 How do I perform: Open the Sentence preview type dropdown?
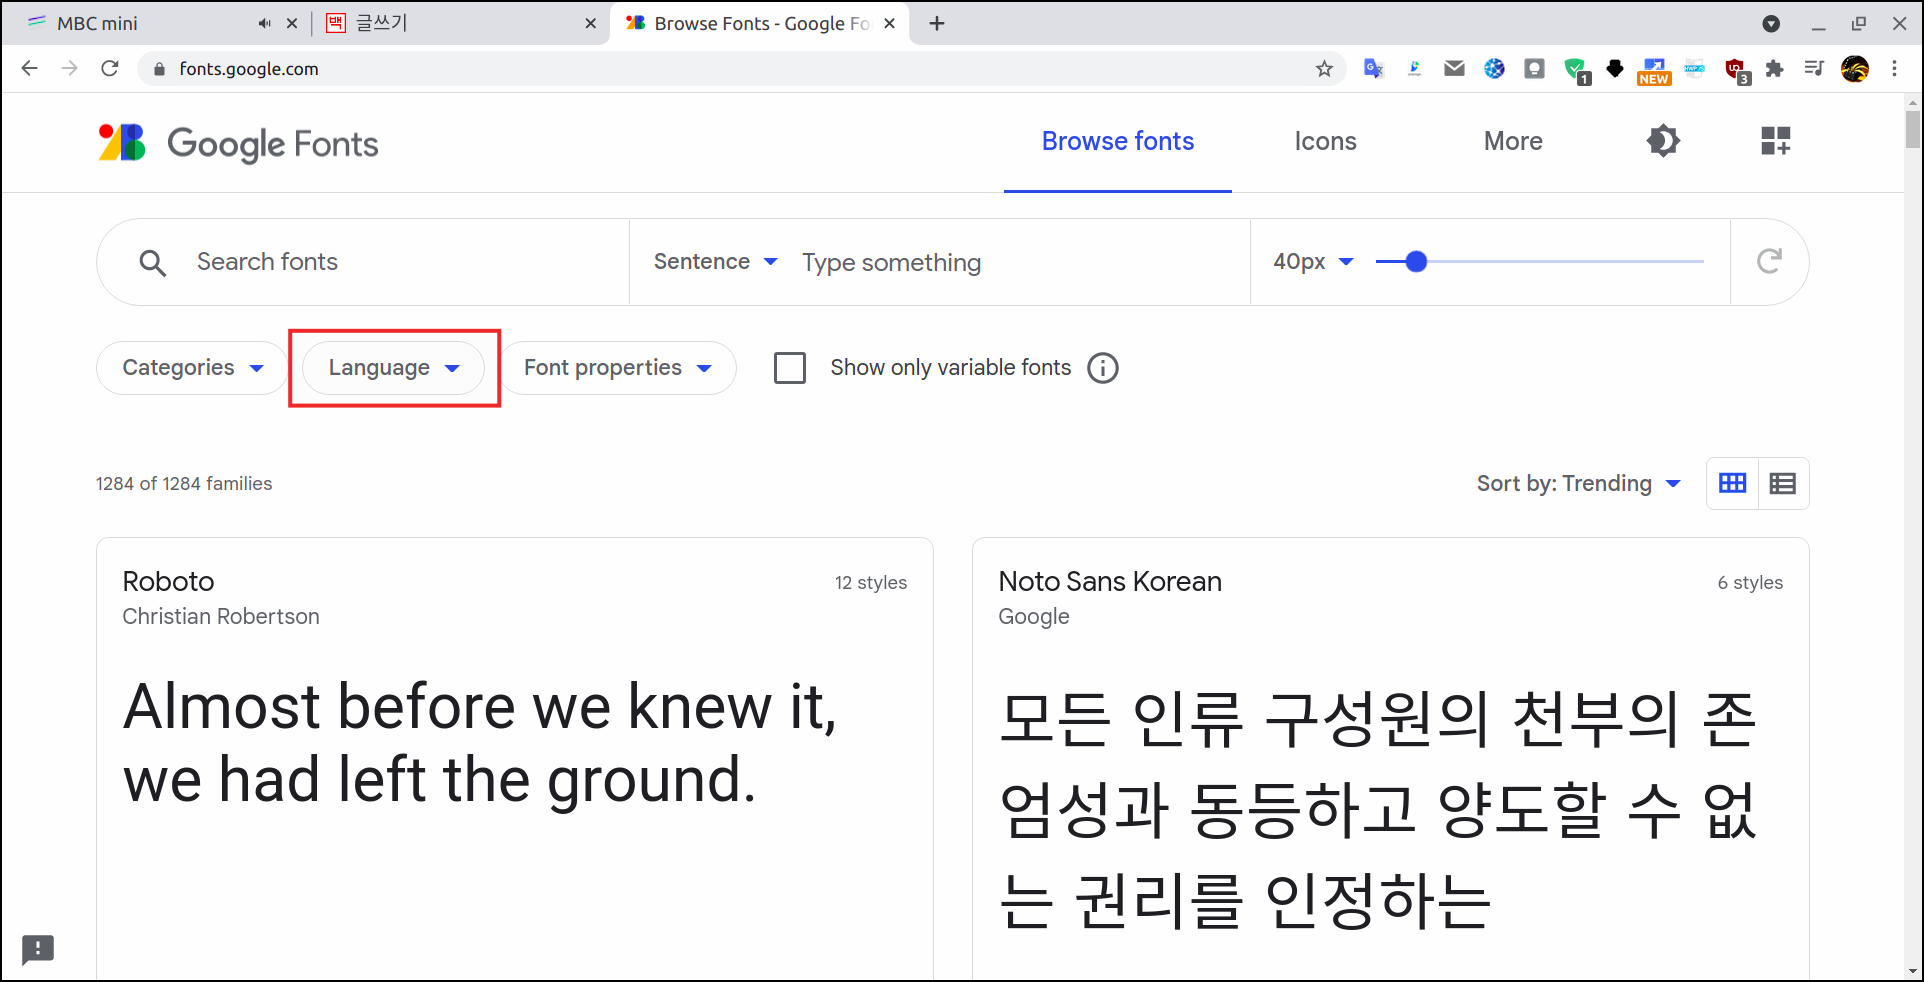[x=715, y=262]
